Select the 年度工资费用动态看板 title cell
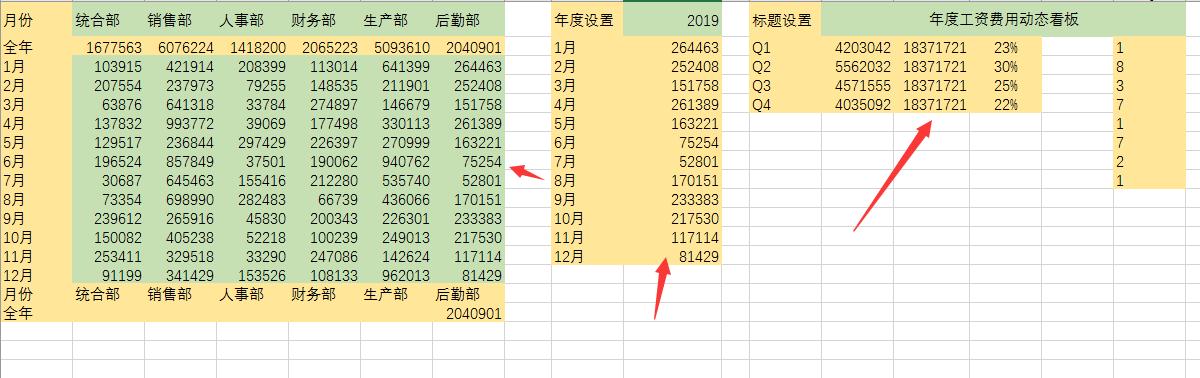This screenshot has width=1200, height=378. point(1003,20)
